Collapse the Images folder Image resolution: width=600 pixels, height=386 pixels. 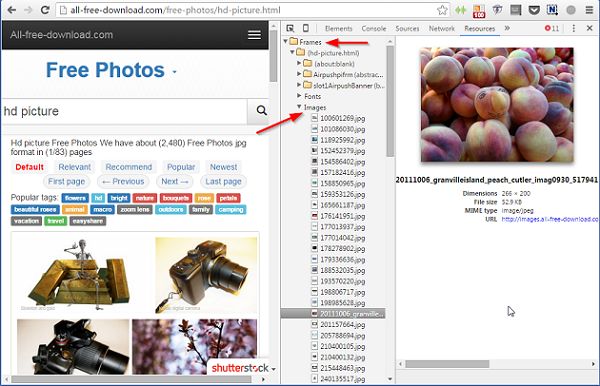tap(299, 107)
